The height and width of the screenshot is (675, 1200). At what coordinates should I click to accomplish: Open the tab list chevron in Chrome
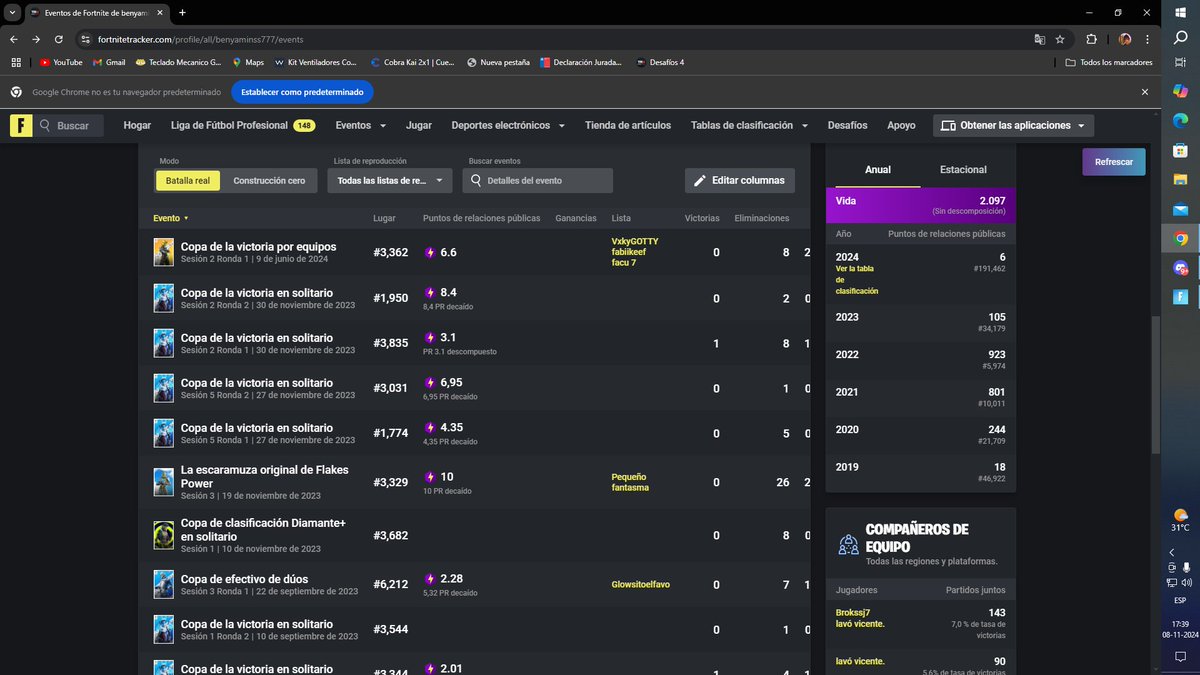[11, 12]
